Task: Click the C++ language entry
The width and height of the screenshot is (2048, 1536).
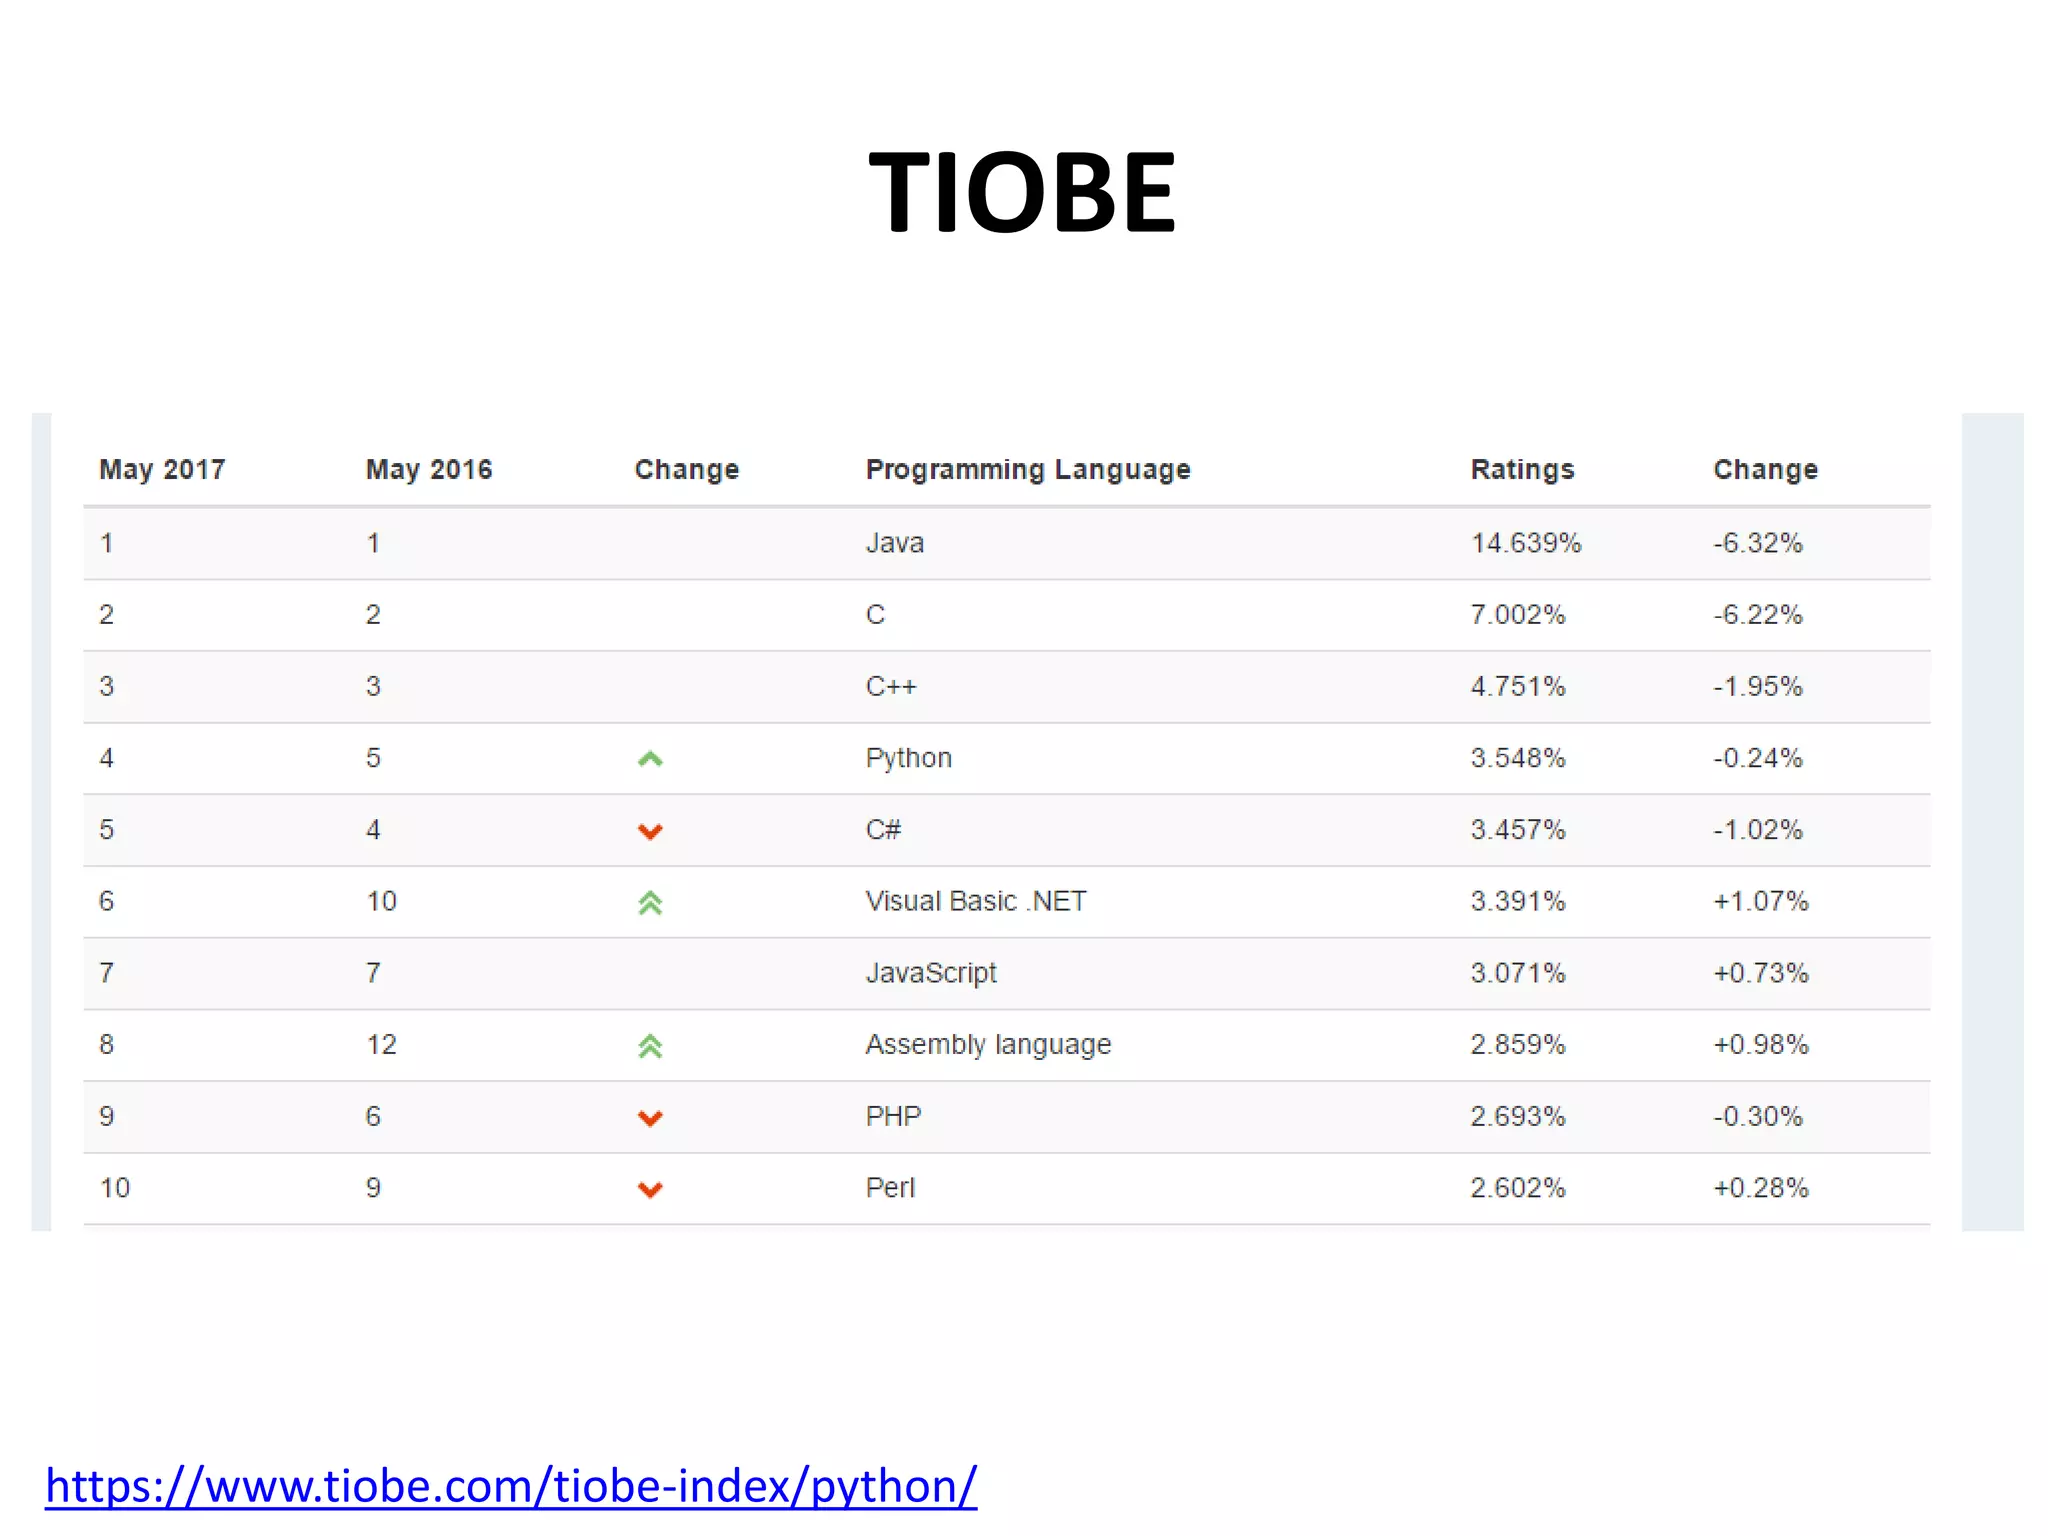Action: (x=891, y=686)
